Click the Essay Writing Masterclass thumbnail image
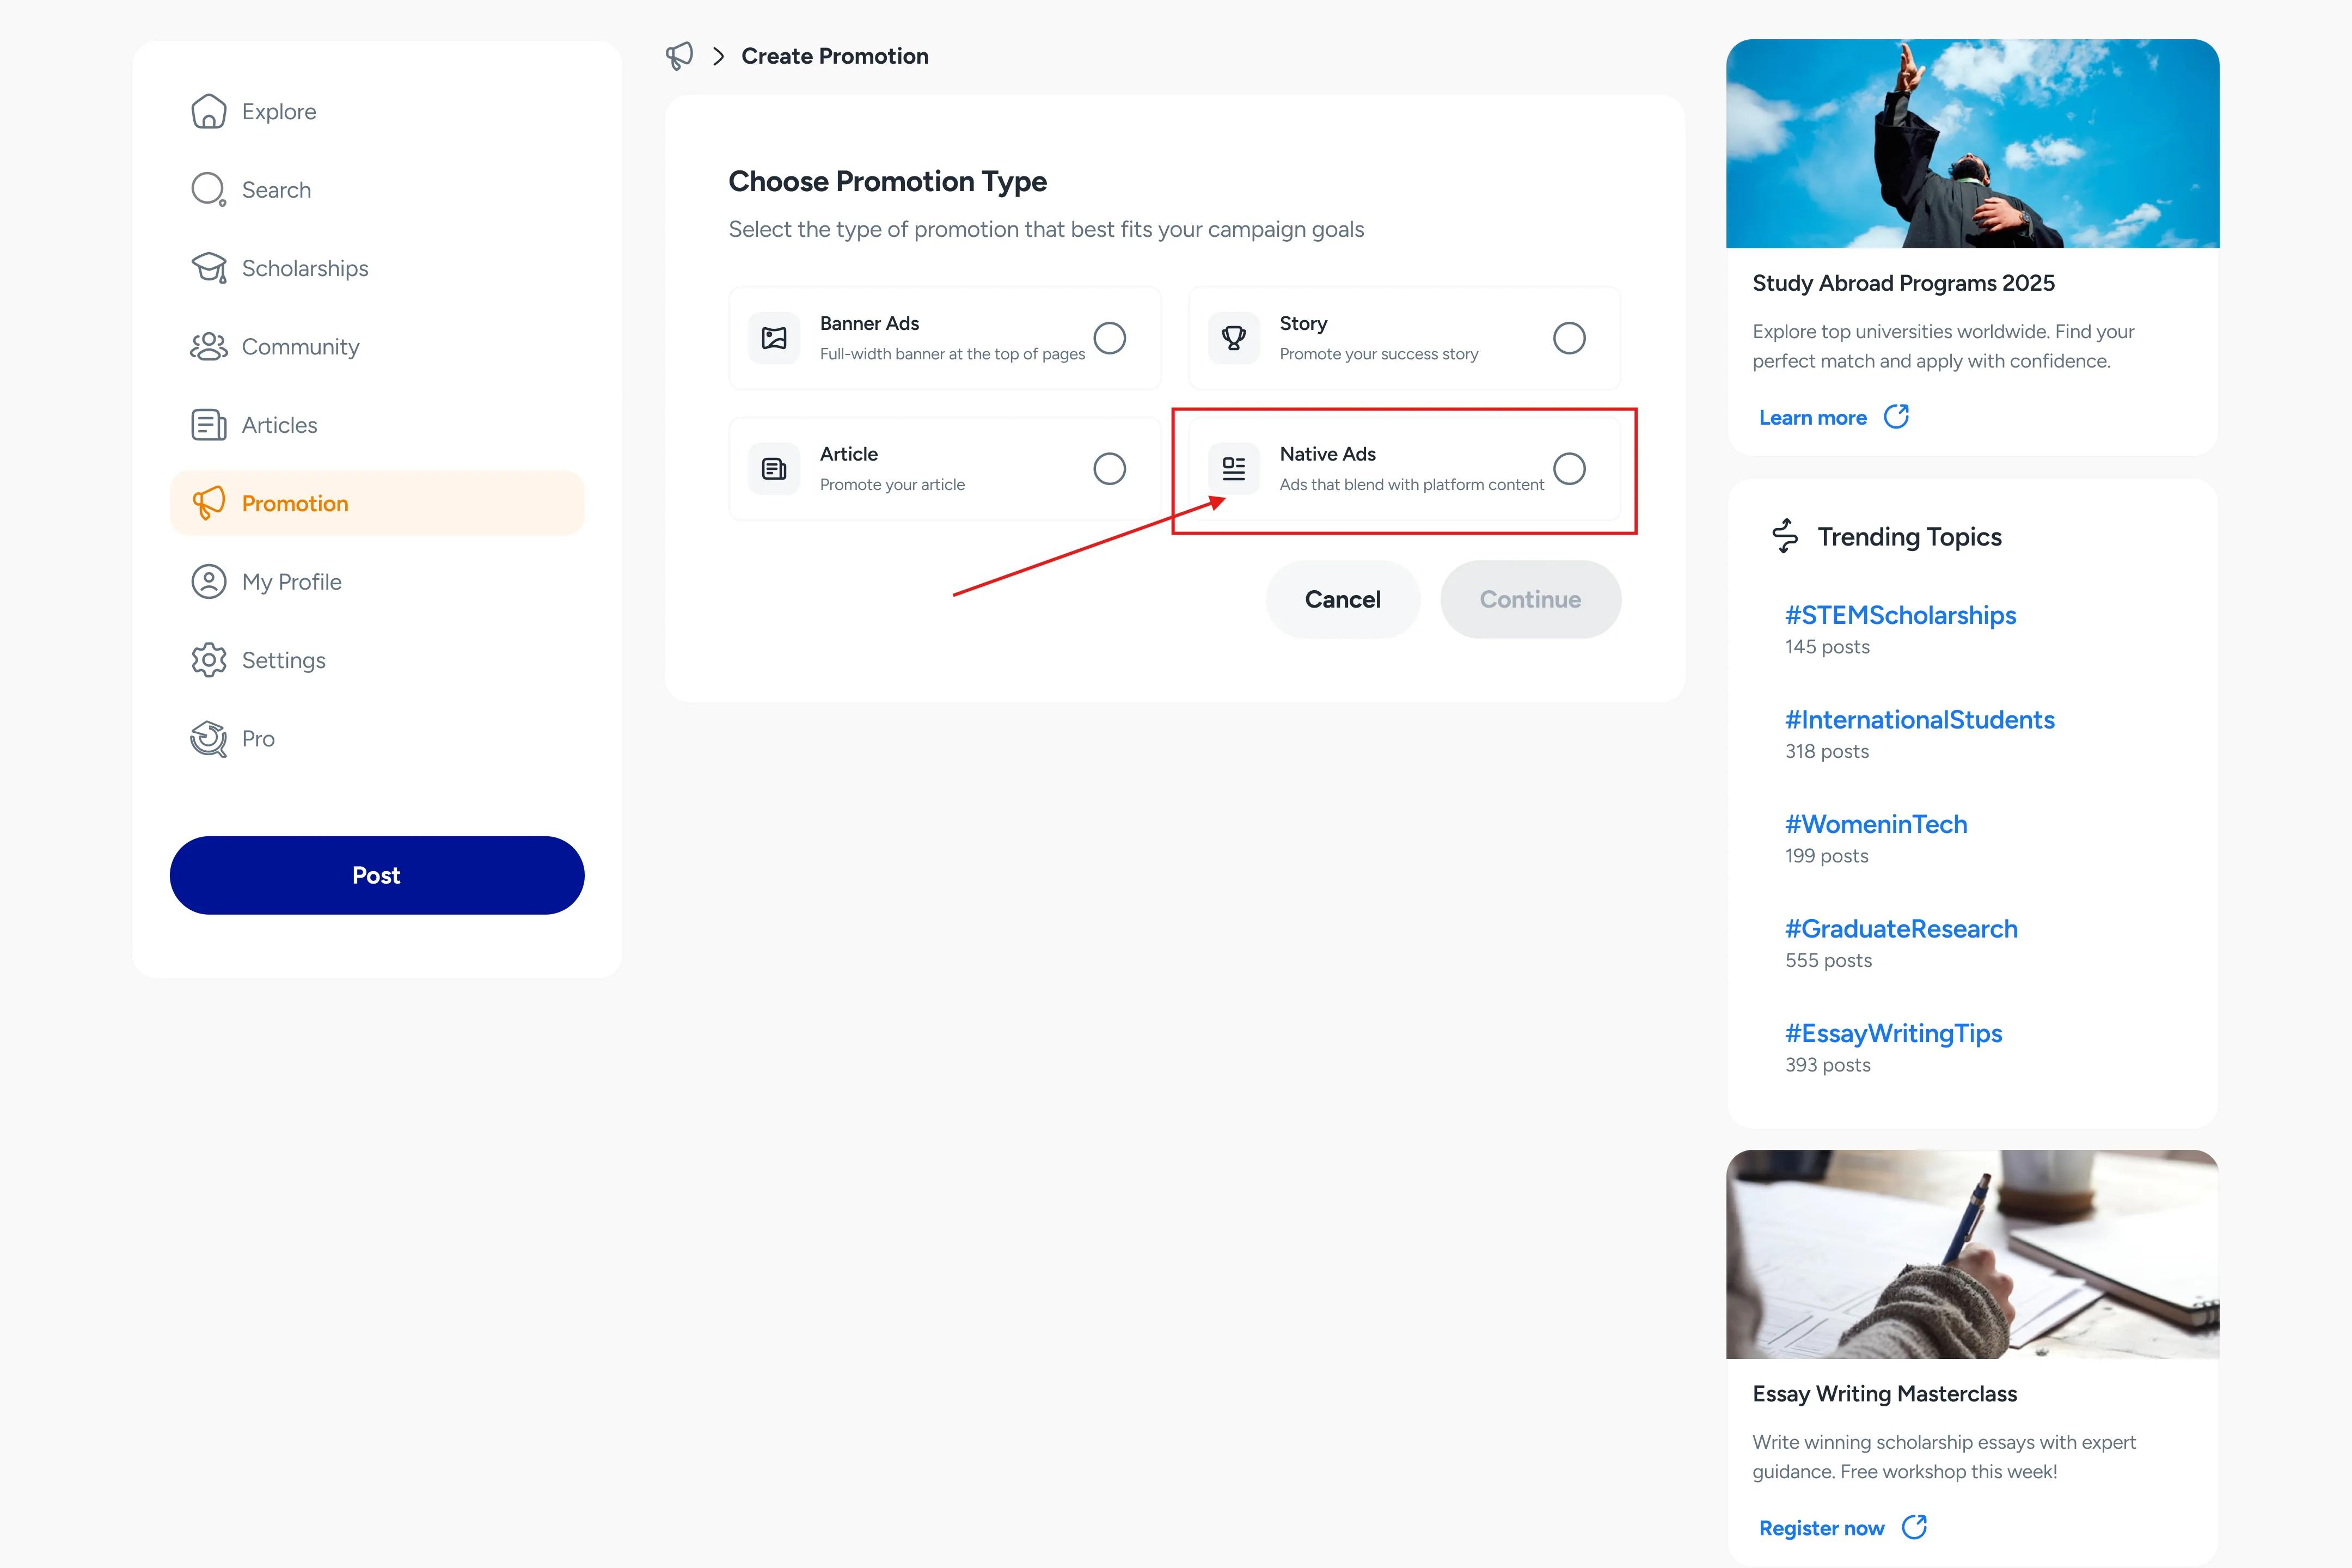 point(1972,1254)
